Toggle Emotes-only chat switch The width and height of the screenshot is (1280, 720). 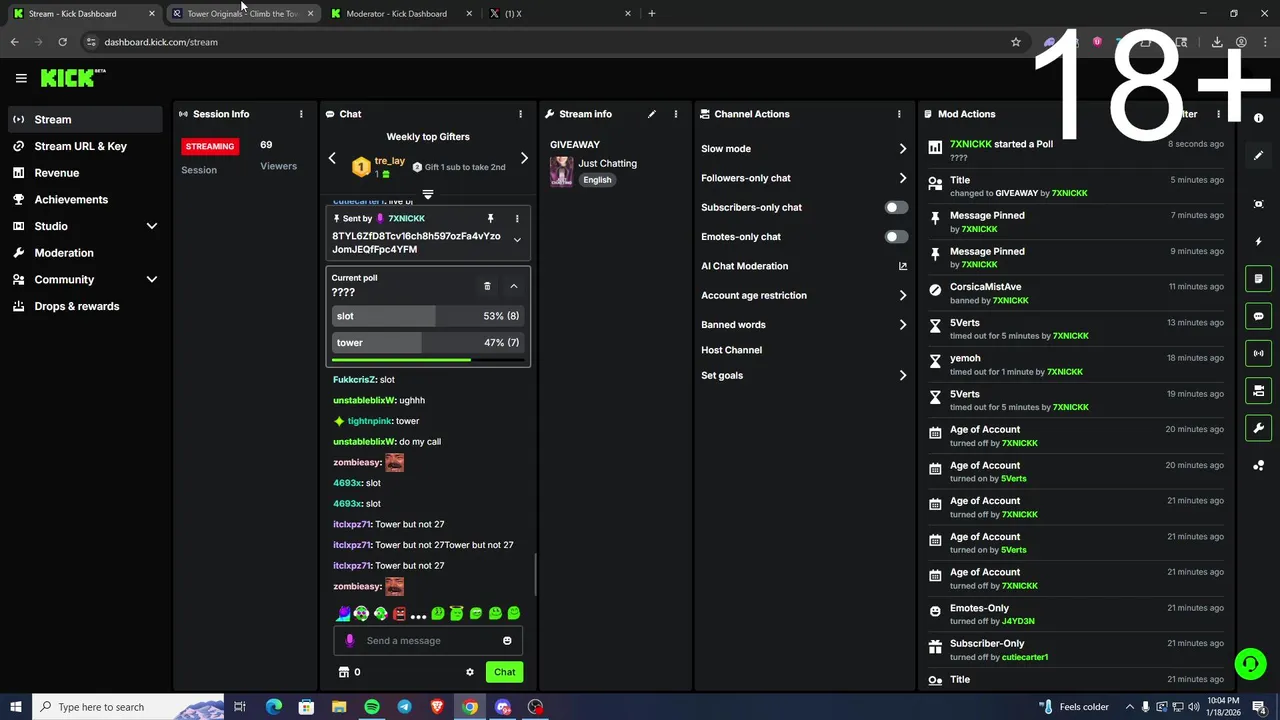pos(896,237)
